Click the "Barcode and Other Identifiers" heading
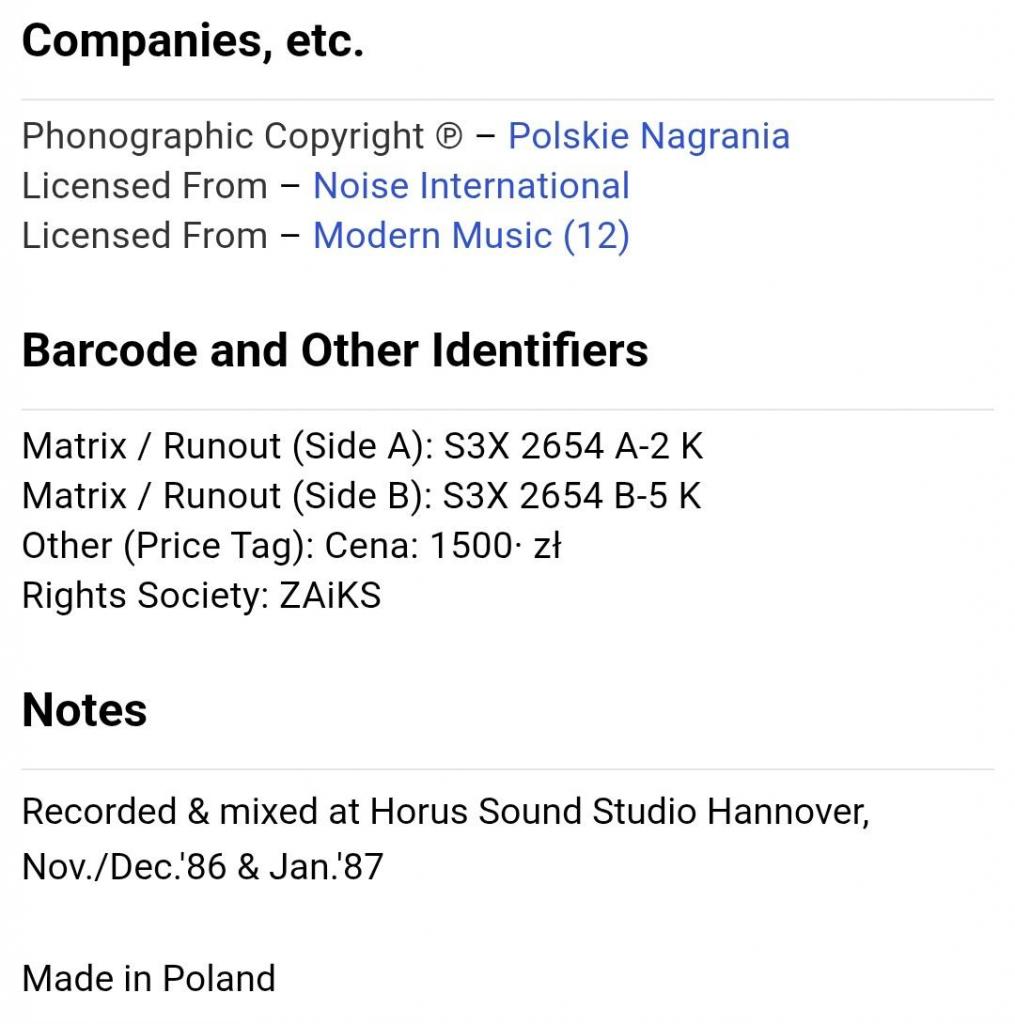 pyautogui.click(x=335, y=351)
